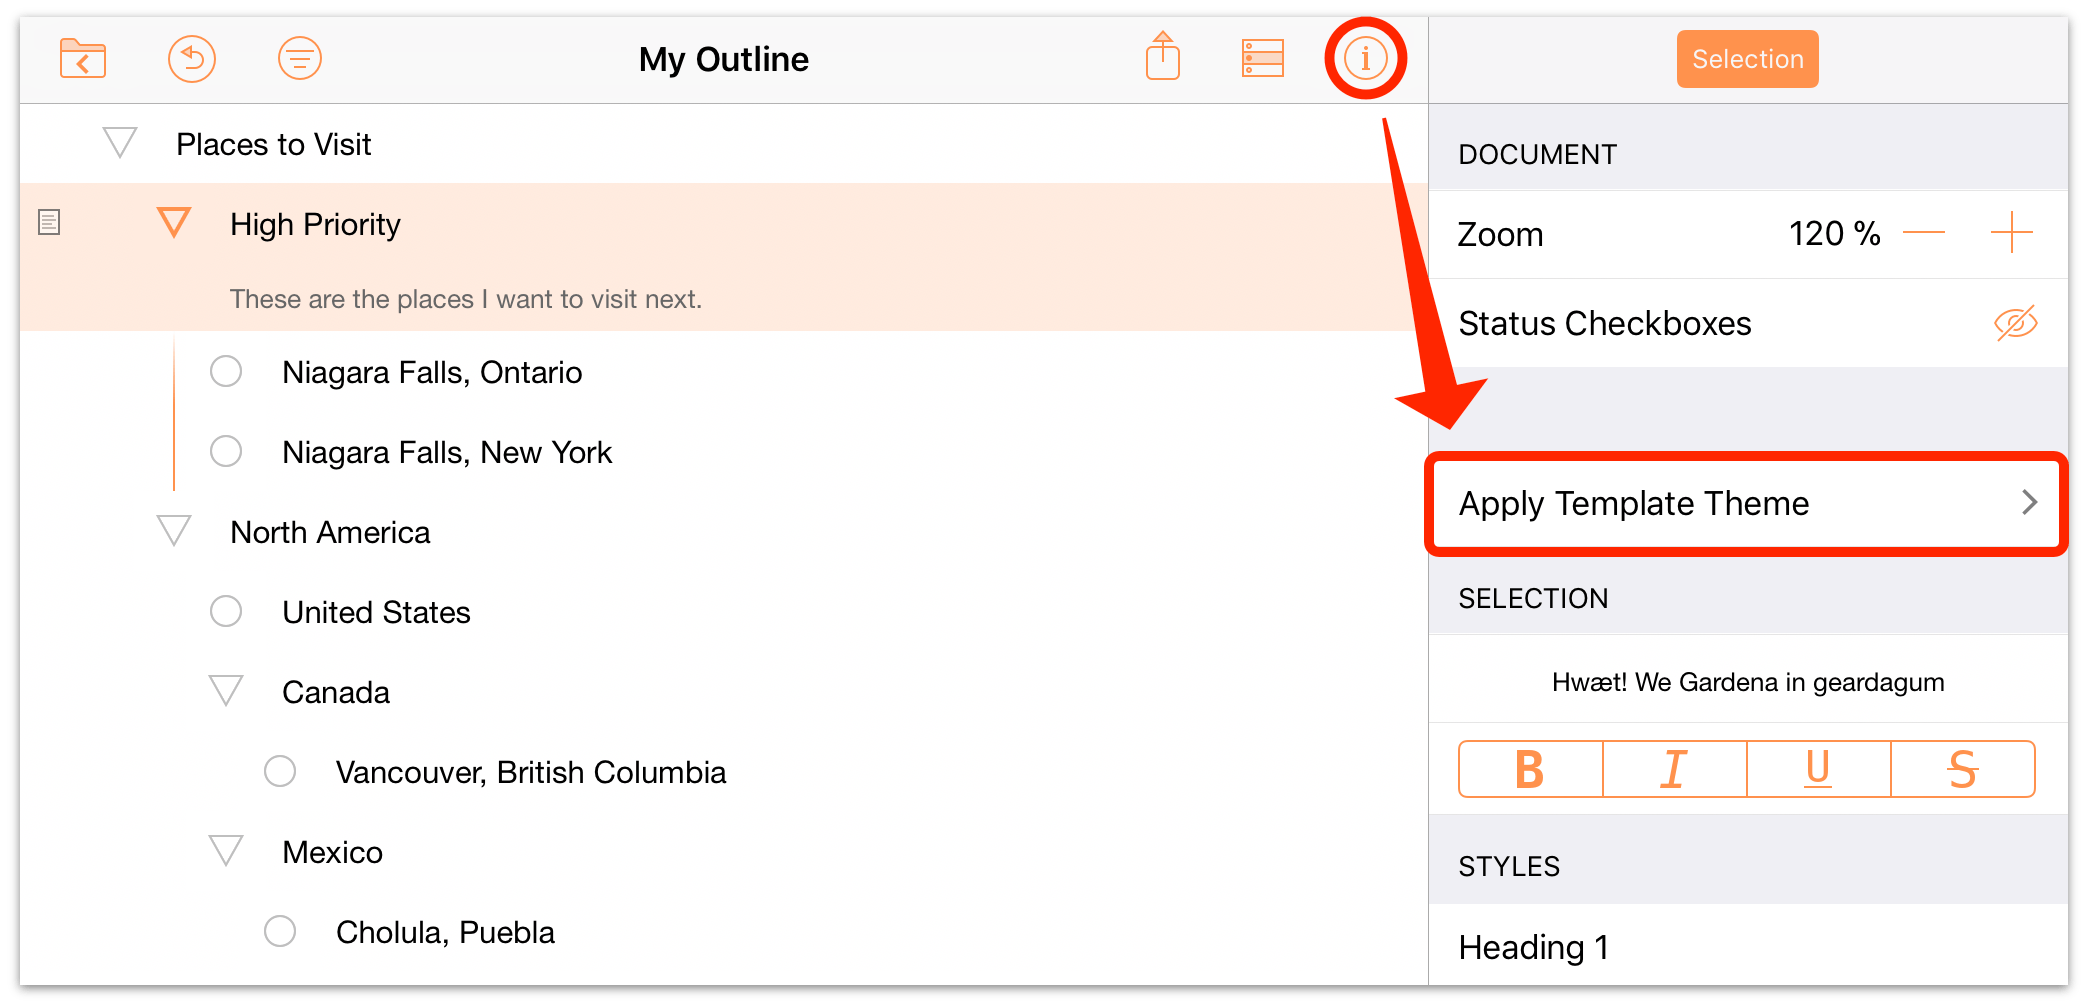Collapse the North America section
This screenshot has width=2088, height=1008.
pos(174,531)
